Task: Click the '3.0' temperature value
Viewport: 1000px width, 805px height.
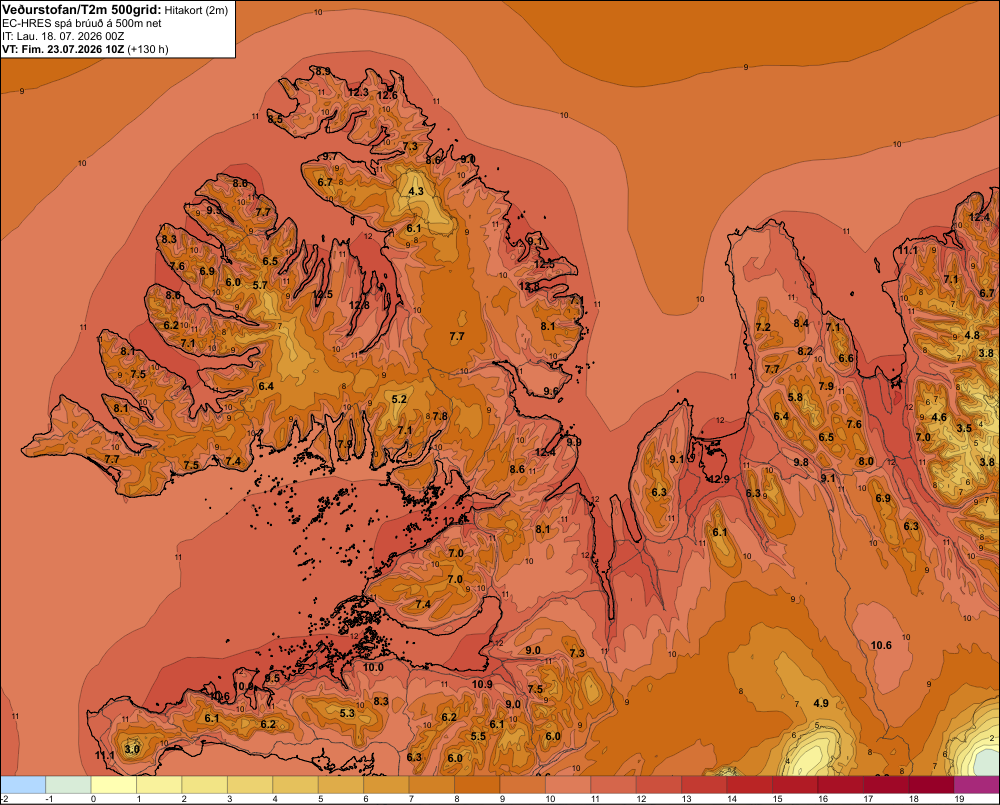Action: point(132,749)
